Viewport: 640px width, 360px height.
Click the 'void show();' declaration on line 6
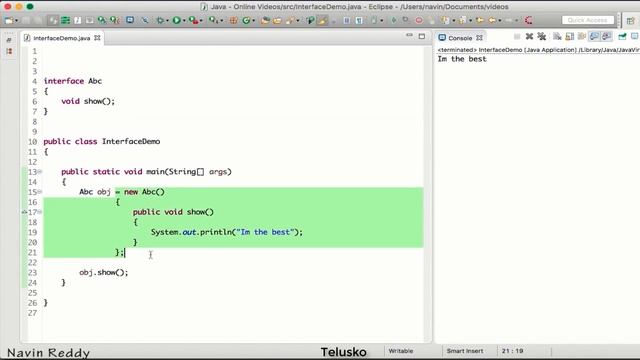[x=88, y=101]
